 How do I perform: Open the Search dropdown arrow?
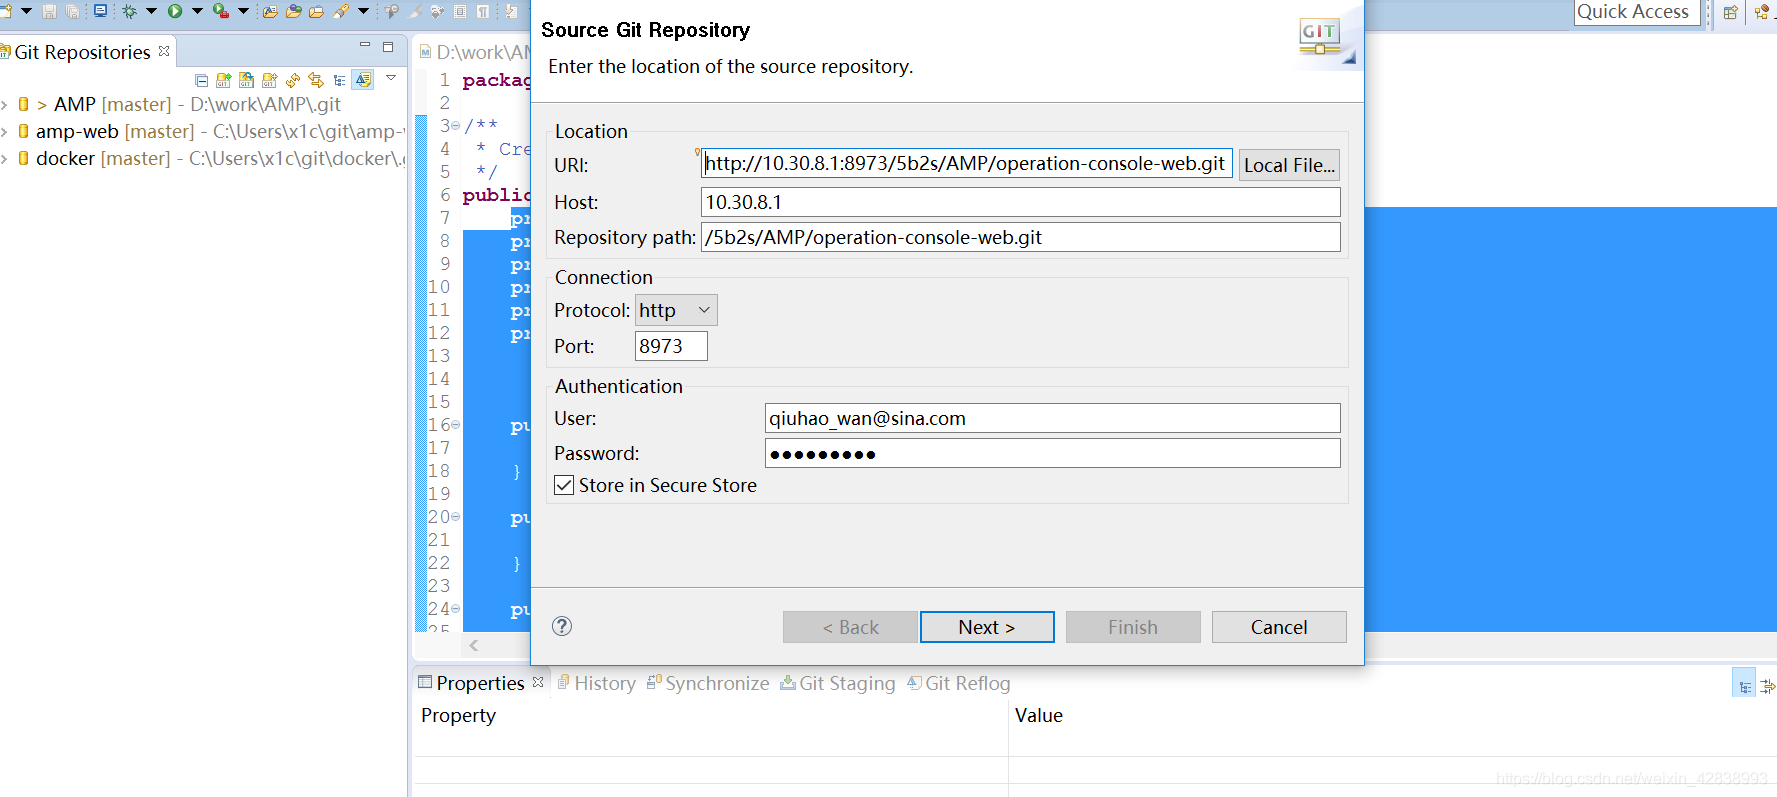[363, 11]
